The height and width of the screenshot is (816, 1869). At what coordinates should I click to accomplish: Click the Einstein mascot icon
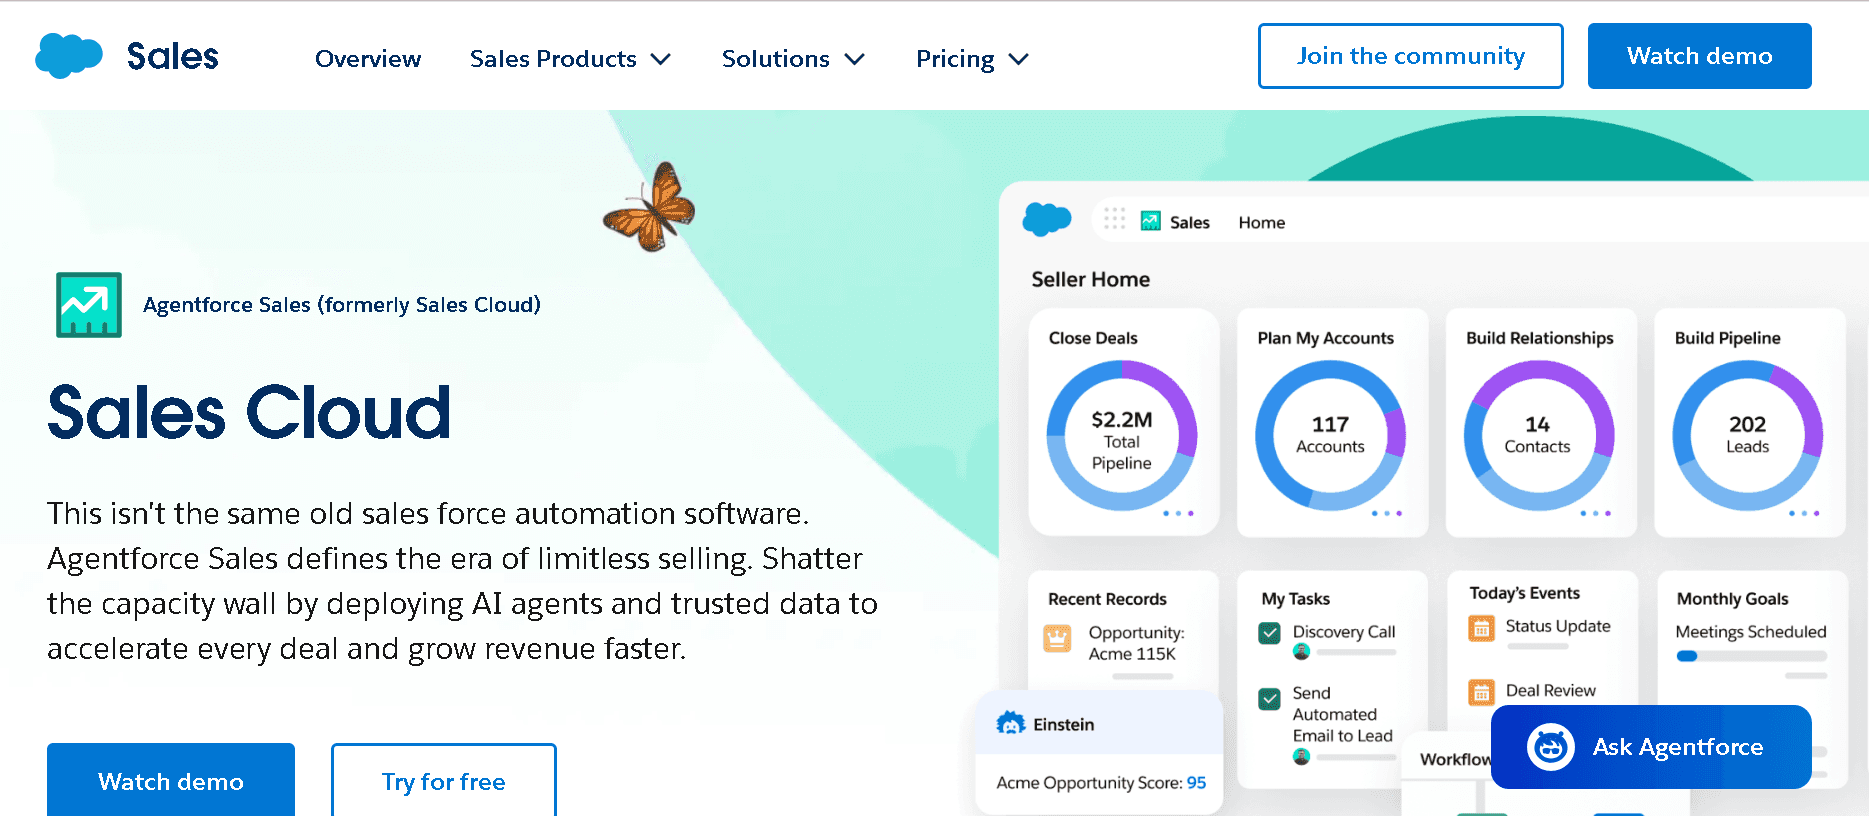click(x=1011, y=723)
